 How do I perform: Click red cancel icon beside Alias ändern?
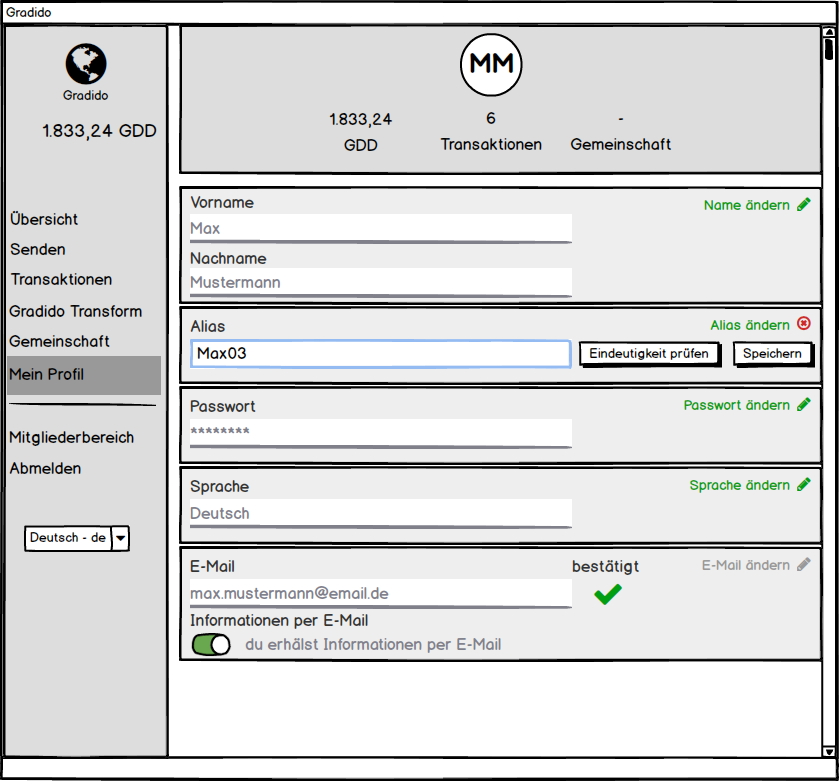click(804, 324)
